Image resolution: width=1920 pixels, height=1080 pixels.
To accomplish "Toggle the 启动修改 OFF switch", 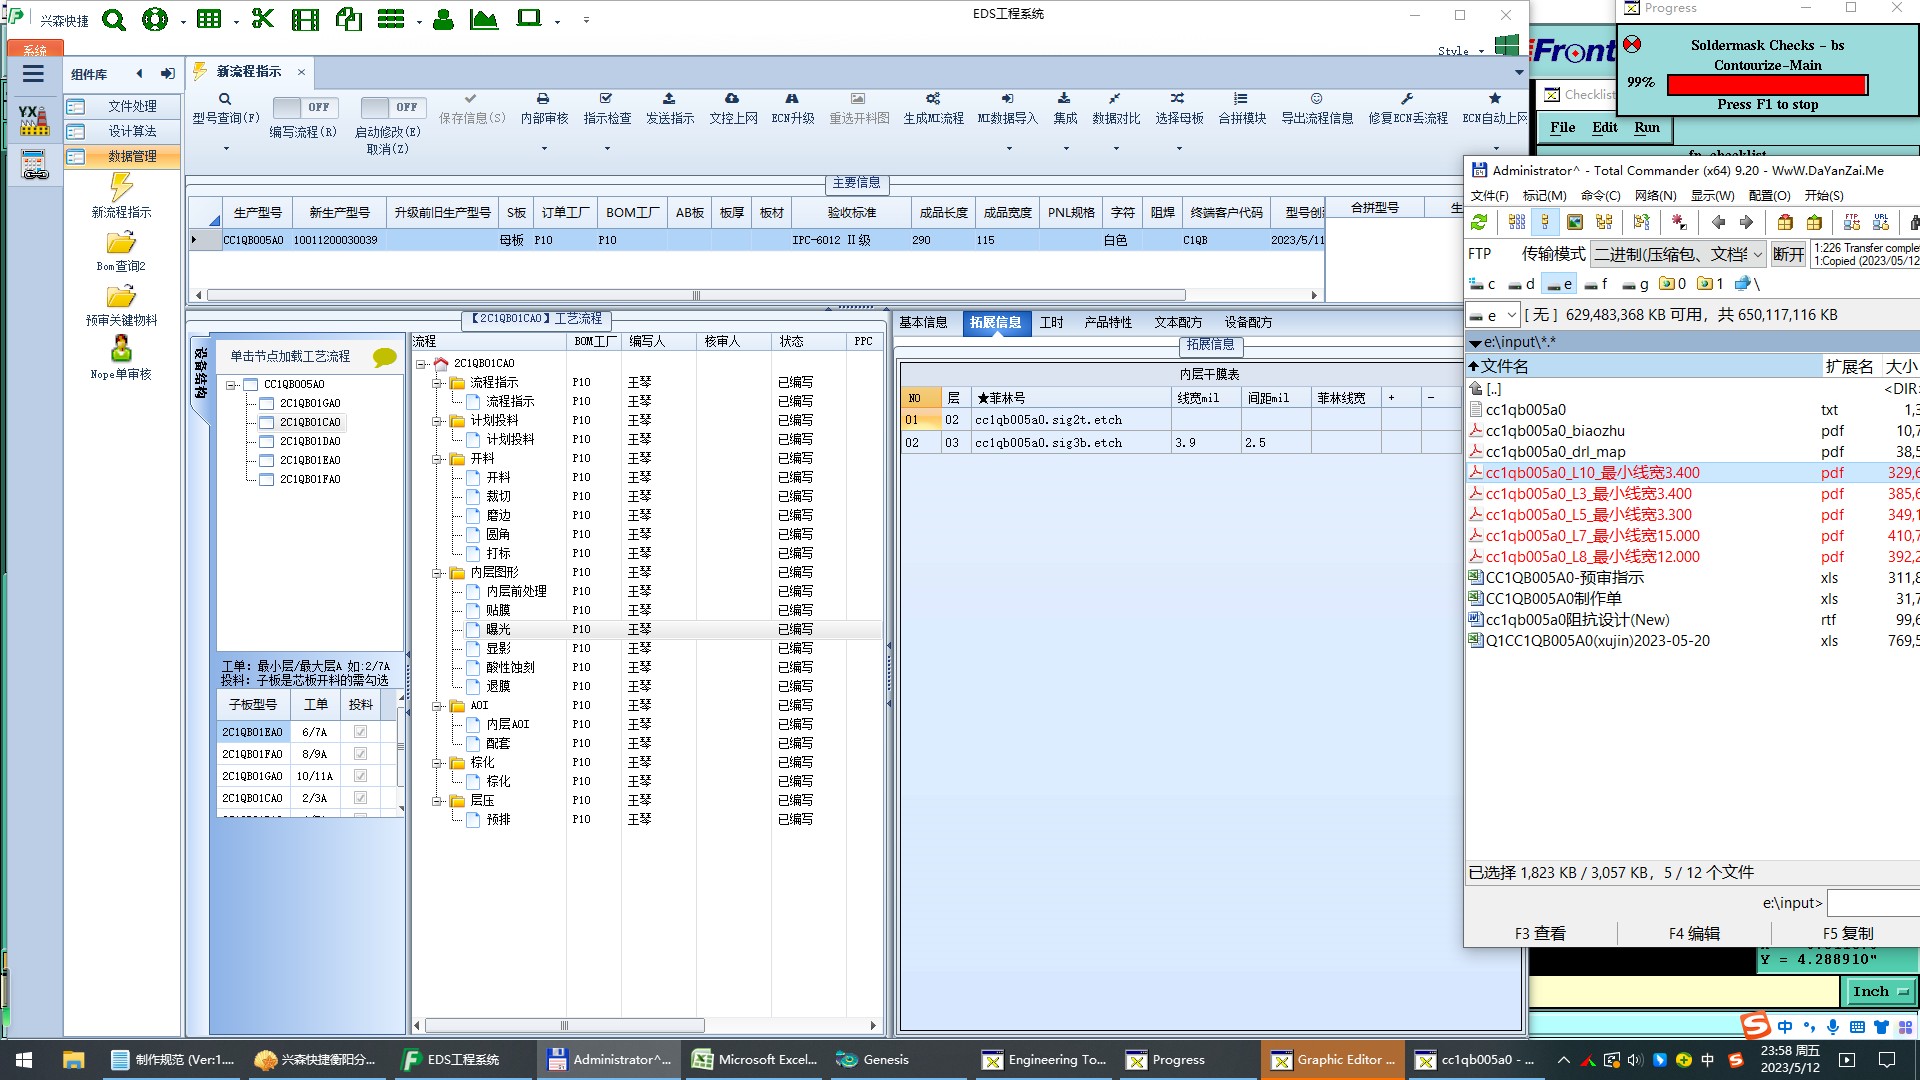I will pyautogui.click(x=392, y=107).
